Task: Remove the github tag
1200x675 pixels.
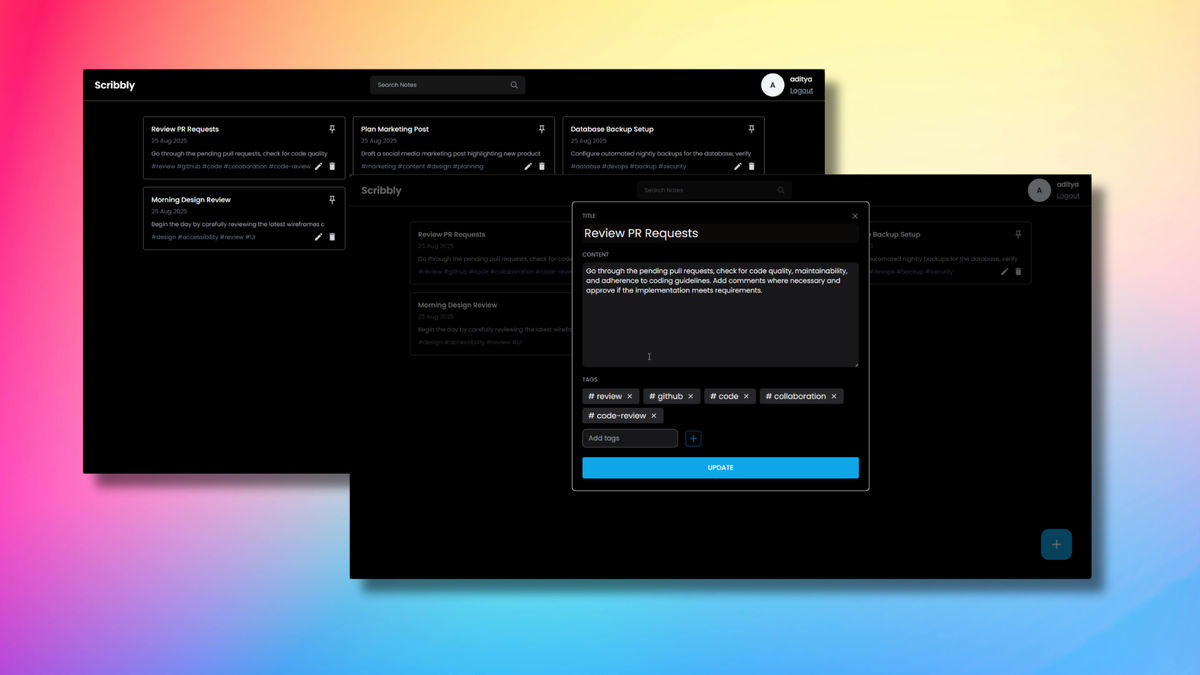Action: 690,396
